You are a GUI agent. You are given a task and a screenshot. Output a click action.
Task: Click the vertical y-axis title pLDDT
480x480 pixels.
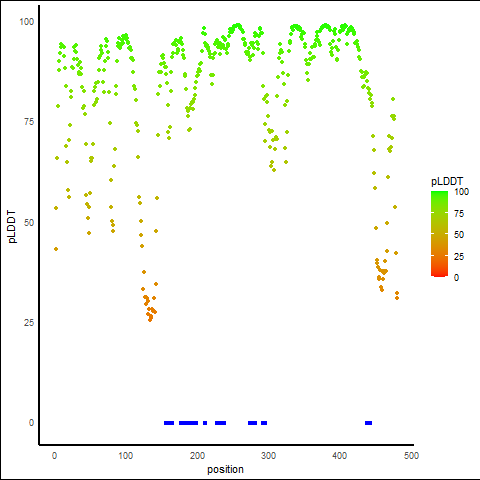(x=12, y=227)
